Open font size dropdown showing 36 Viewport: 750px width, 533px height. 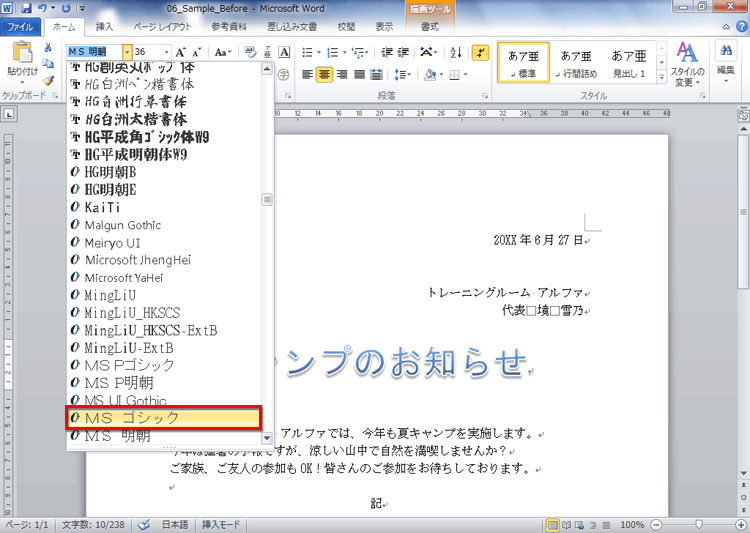[166, 52]
